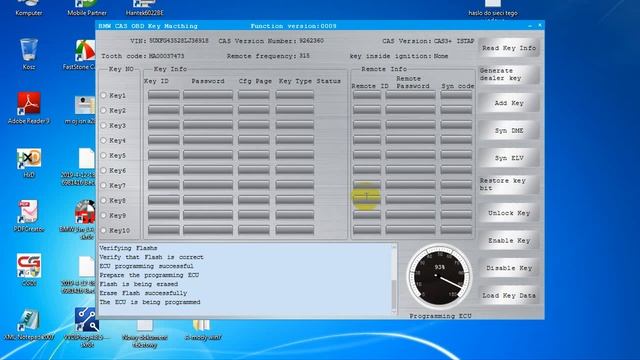Click the Syn DME button
The height and width of the screenshot is (360, 640).
pyautogui.click(x=509, y=131)
